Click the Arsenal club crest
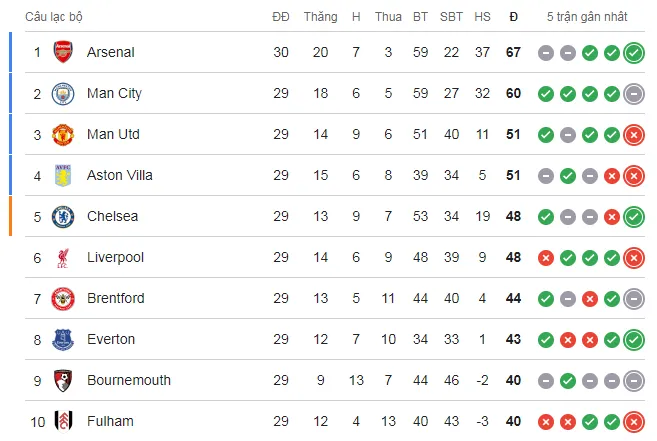This screenshot has height=441, width=657. (x=63, y=52)
